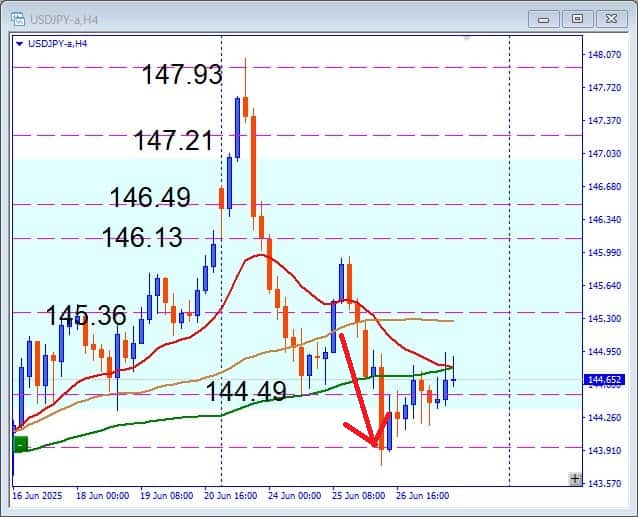This screenshot has height=517, width=638.
Task: Click the 20 Jun 16:00 time axis label
Action: (231, 496)
